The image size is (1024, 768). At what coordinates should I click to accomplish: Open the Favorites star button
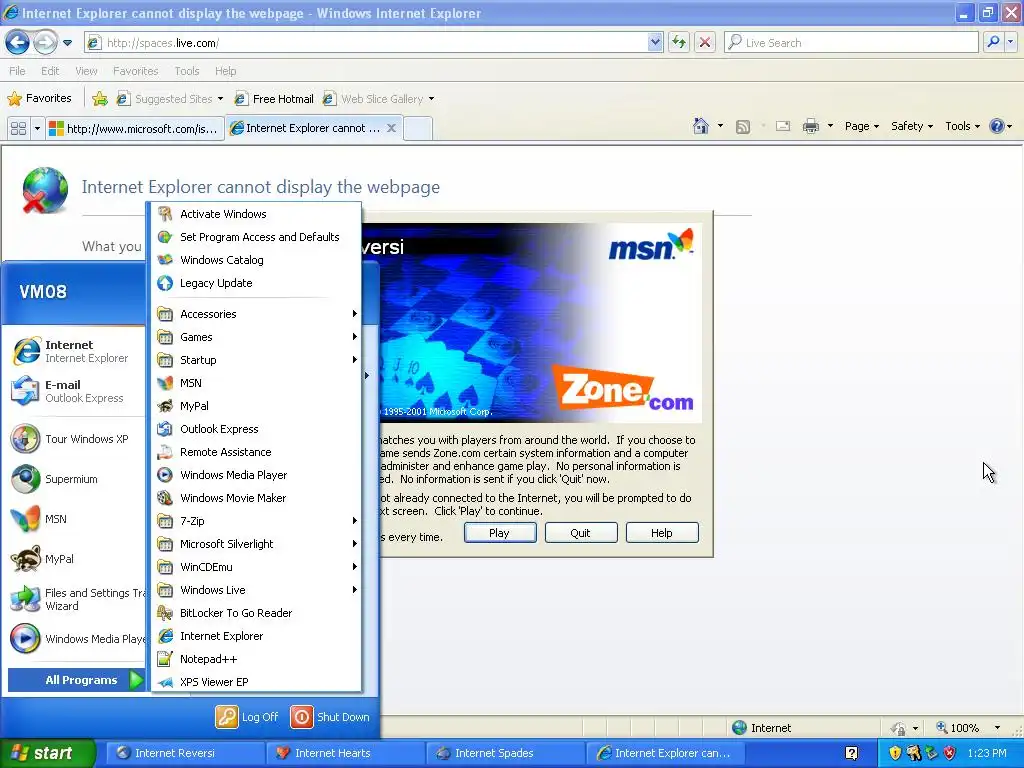pyautogui.click(x=39, y=99)
